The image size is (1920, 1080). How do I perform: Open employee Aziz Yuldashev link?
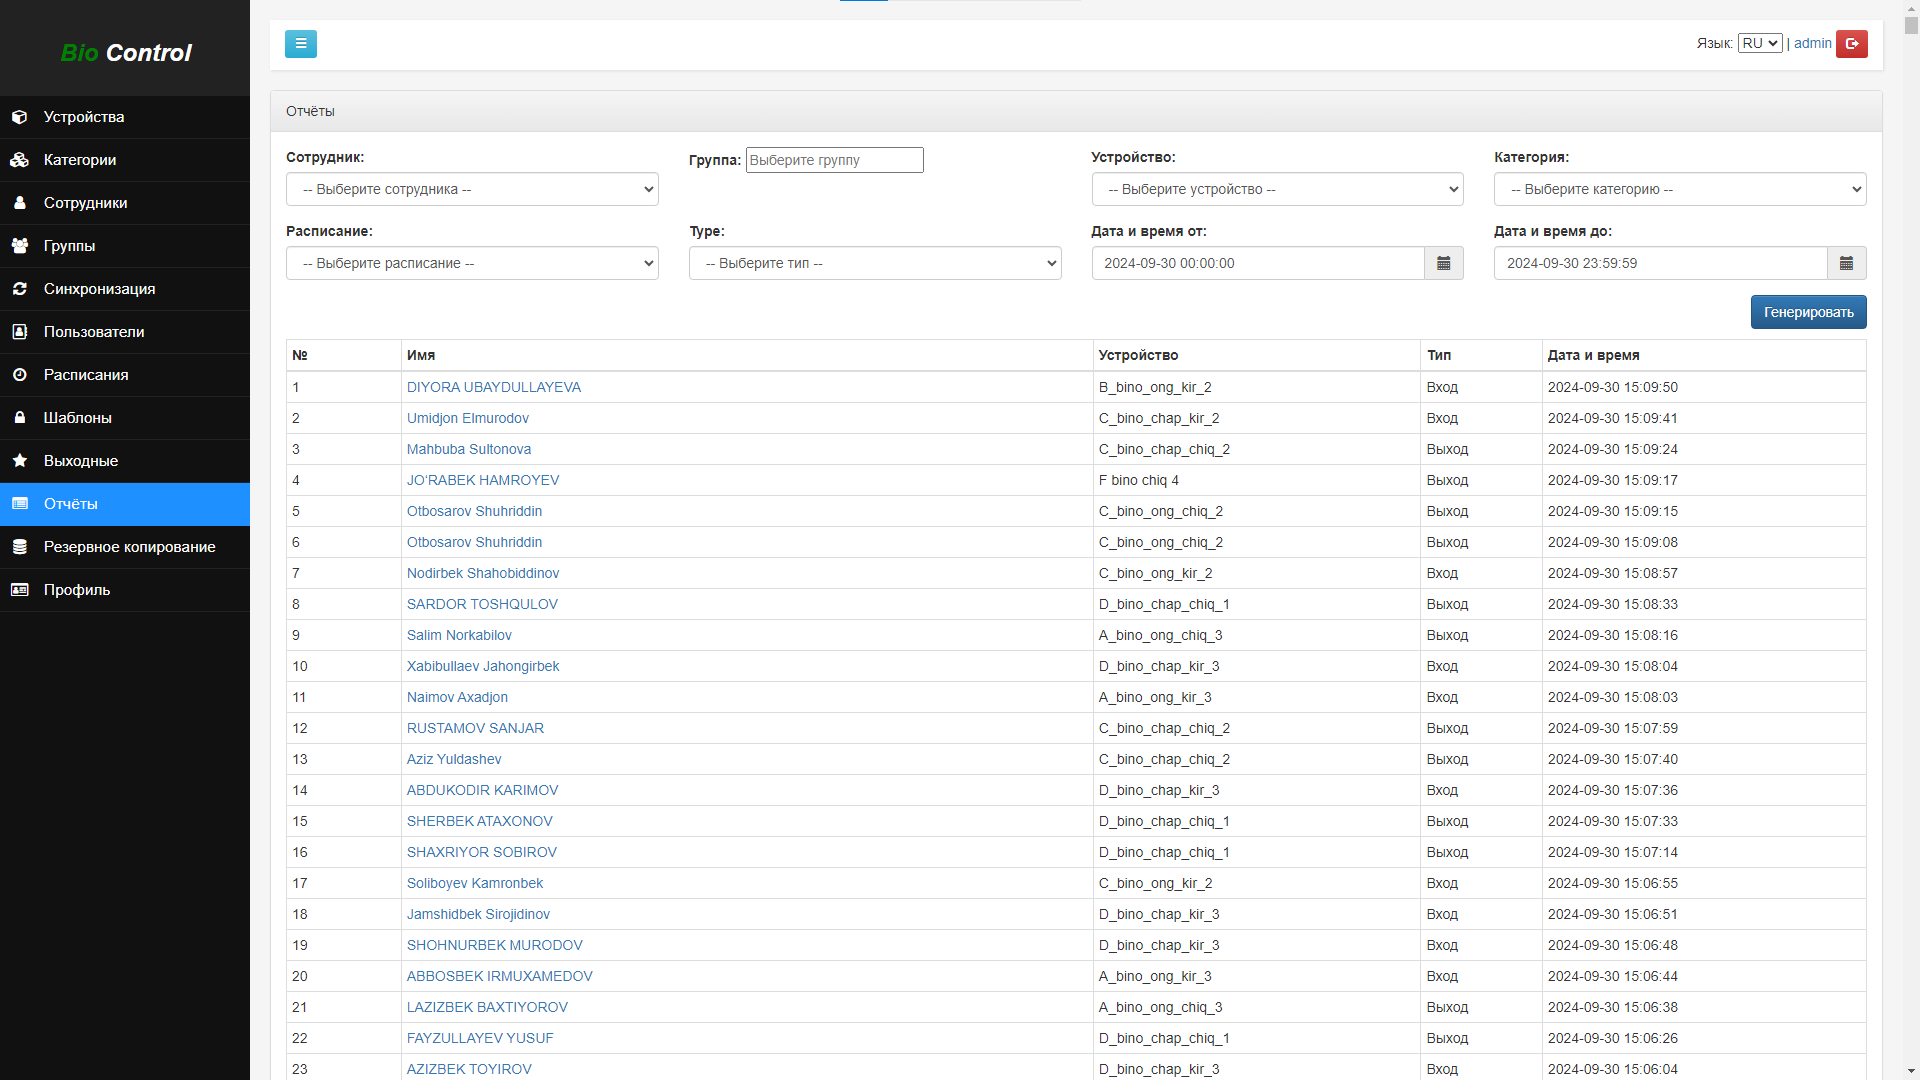[454, 759]
